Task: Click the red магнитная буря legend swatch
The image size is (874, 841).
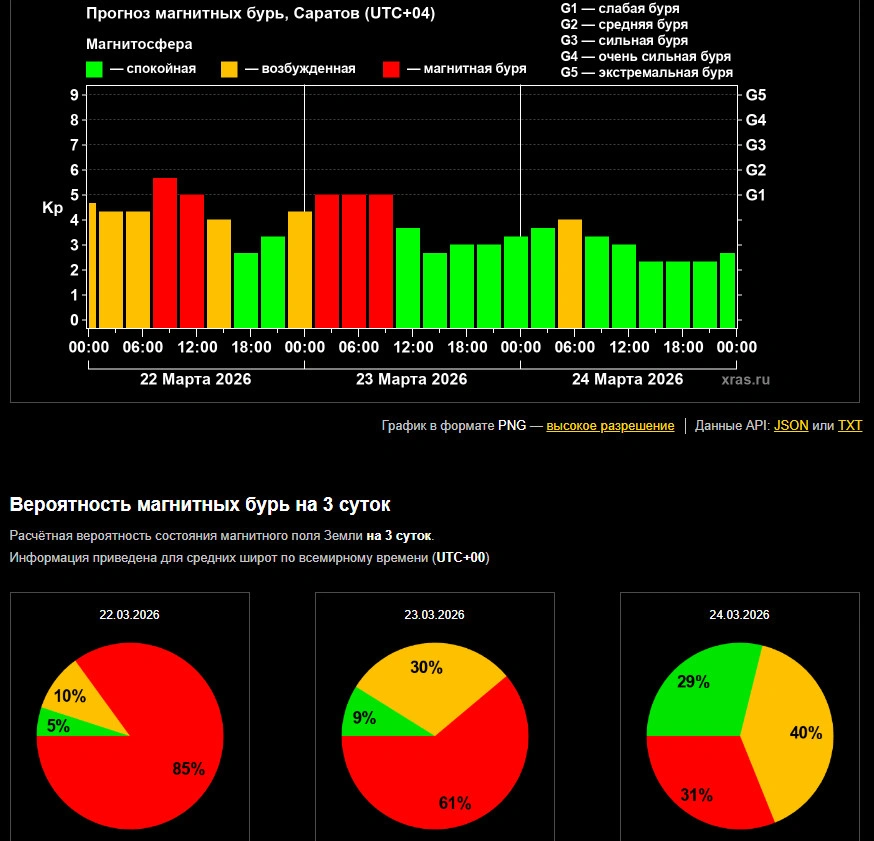Action: (391, 69)
